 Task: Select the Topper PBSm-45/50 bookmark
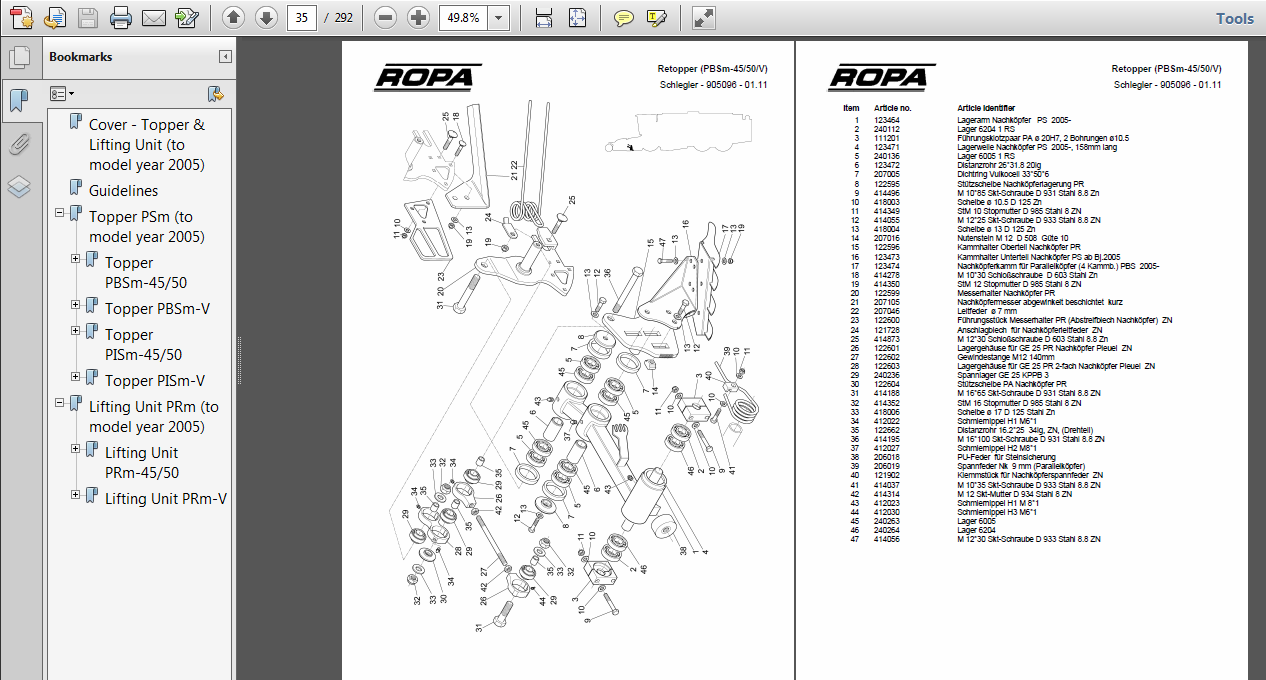(x=145, y=272)
